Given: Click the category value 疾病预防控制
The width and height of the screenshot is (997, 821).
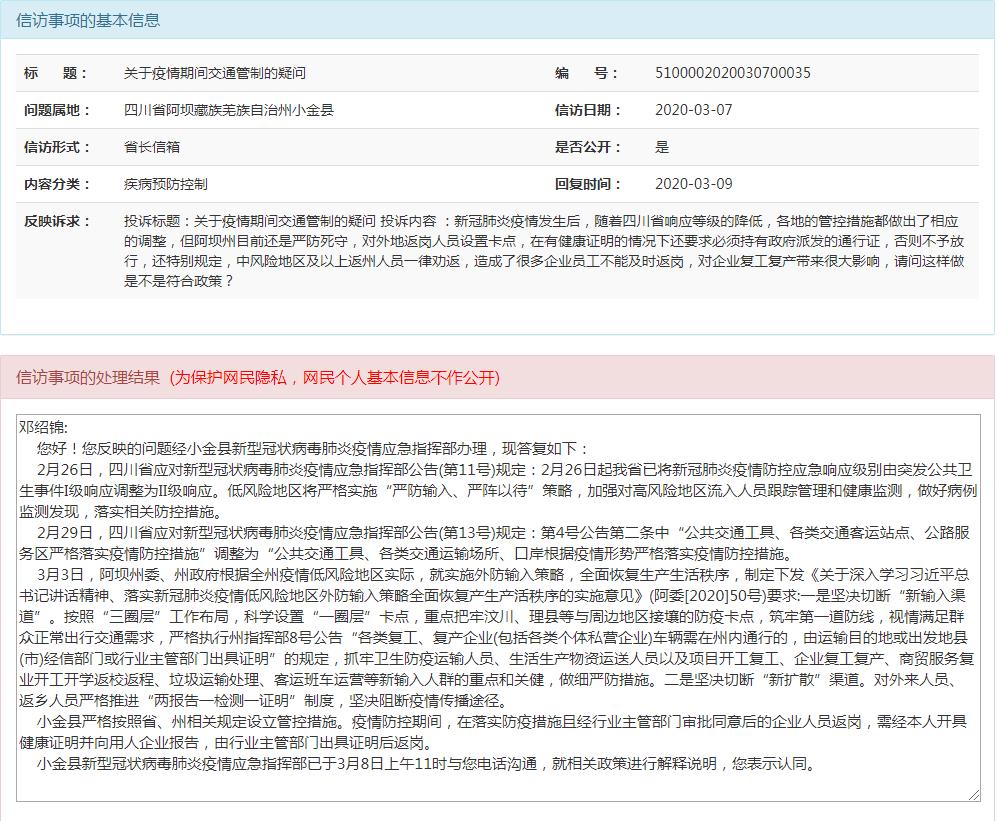Looking at the screenshot, I should [x=166, y=184].
